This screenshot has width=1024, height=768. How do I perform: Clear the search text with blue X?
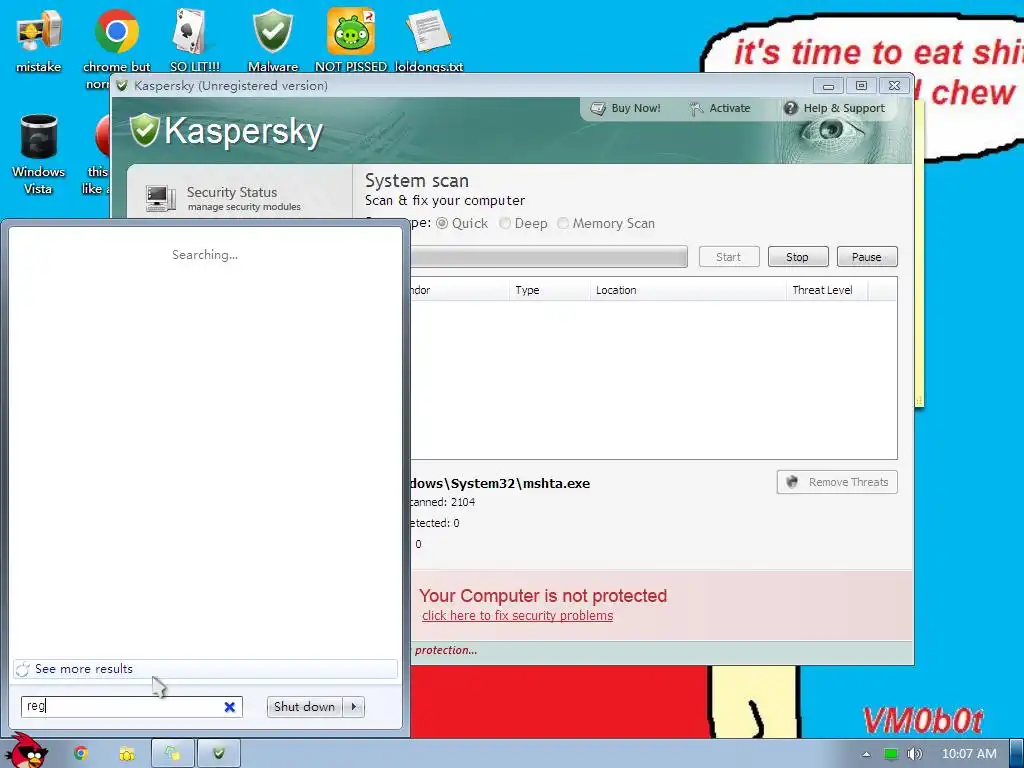(230, 707)
